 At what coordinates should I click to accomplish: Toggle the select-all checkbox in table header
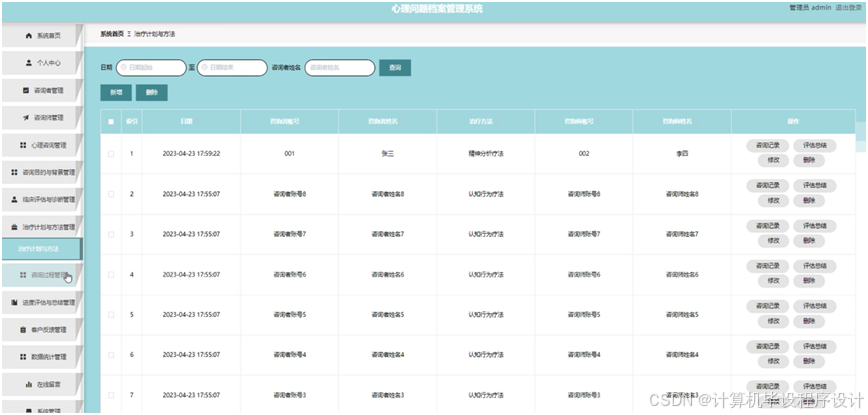111,122
